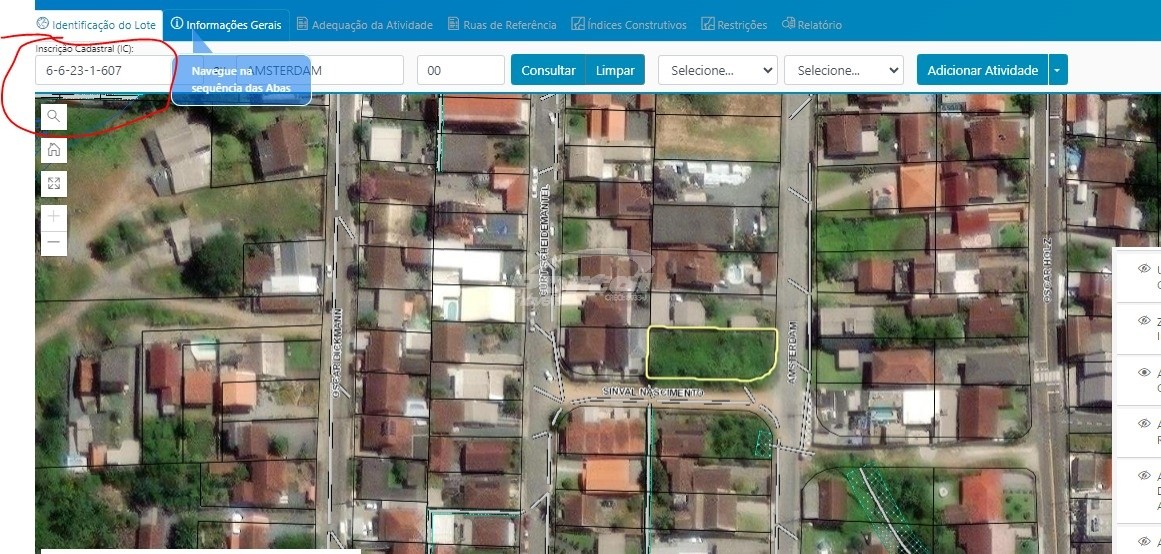Open the Ruas de Referência tab
The image size is (1161, 554).
click(x=502, y=24)
